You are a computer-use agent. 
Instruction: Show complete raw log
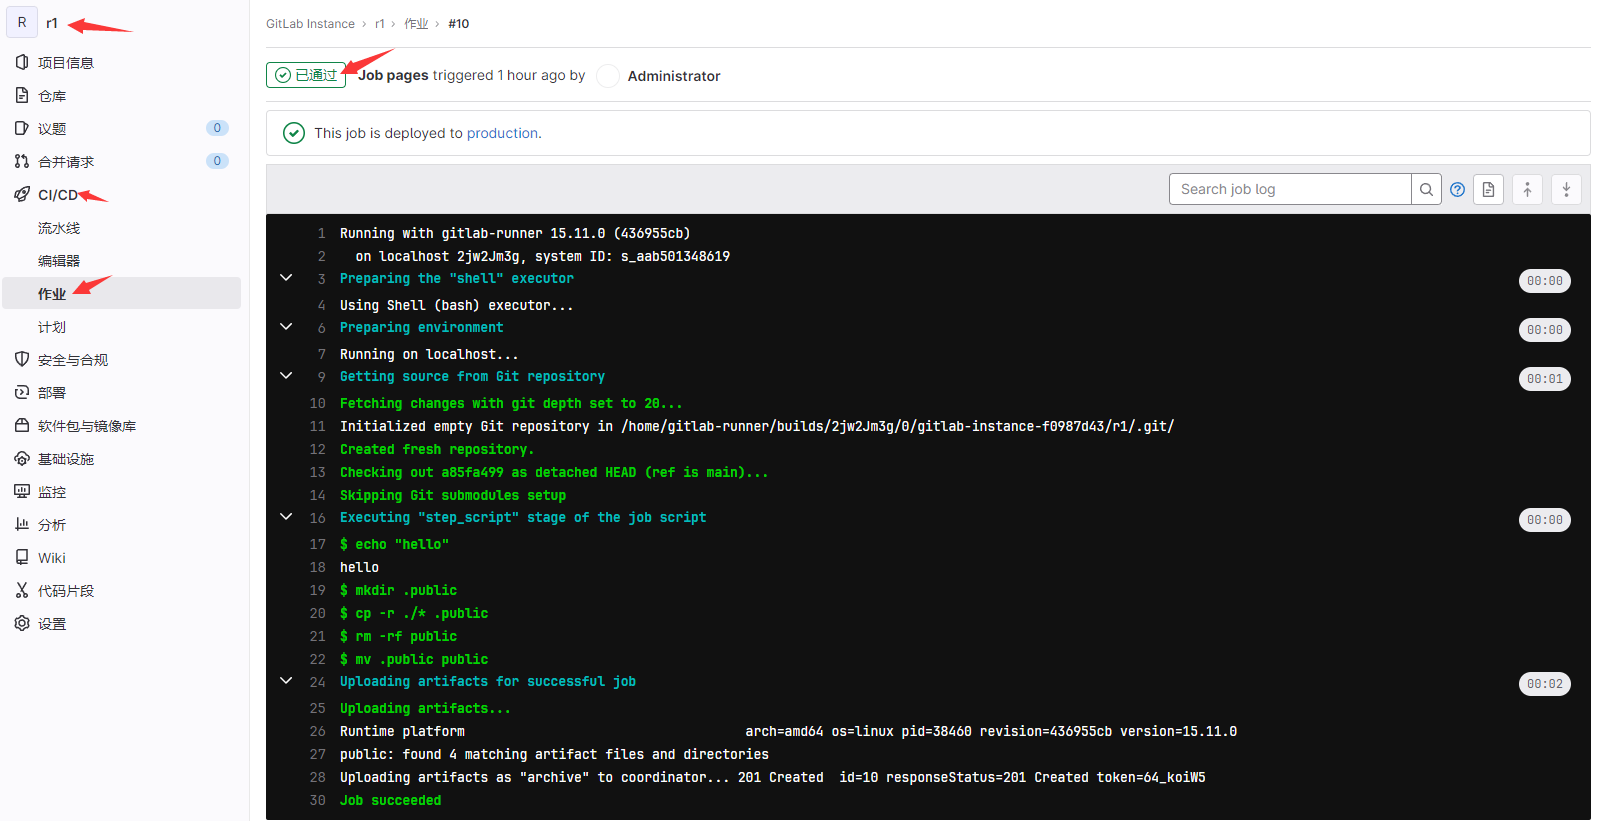tap(1488, 189)
